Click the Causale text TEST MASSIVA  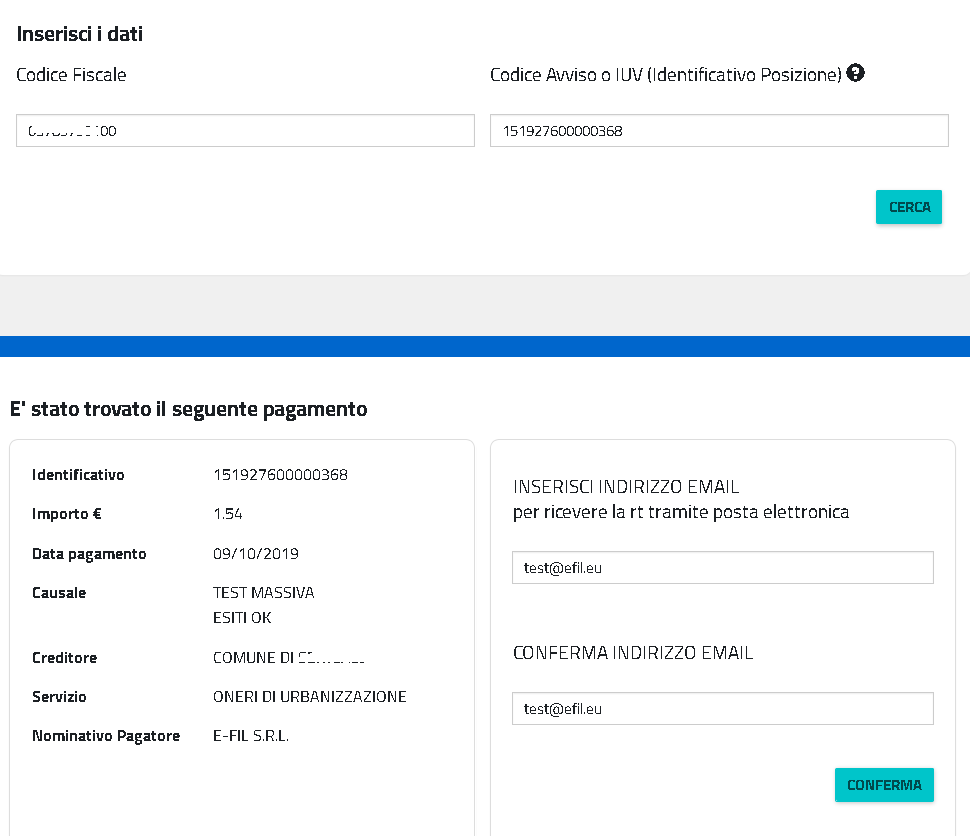point(264,593)
